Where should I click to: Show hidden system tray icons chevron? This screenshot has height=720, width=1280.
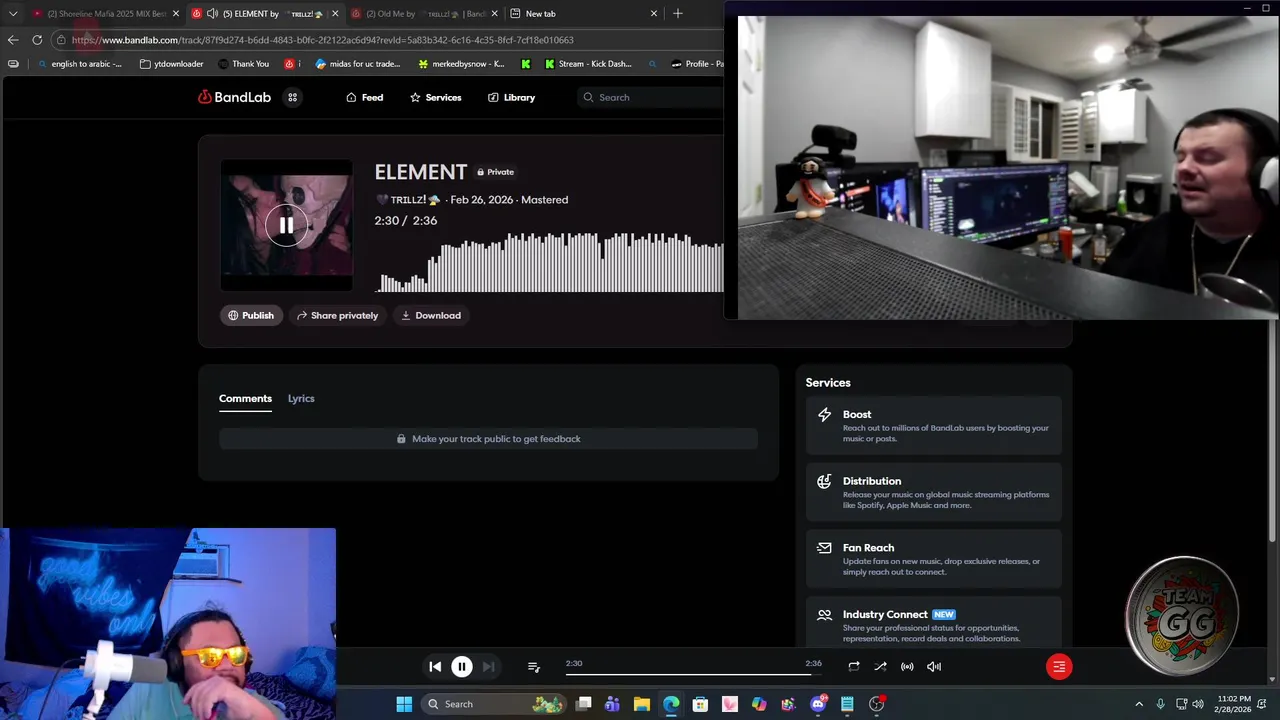tap(1138, 704)
